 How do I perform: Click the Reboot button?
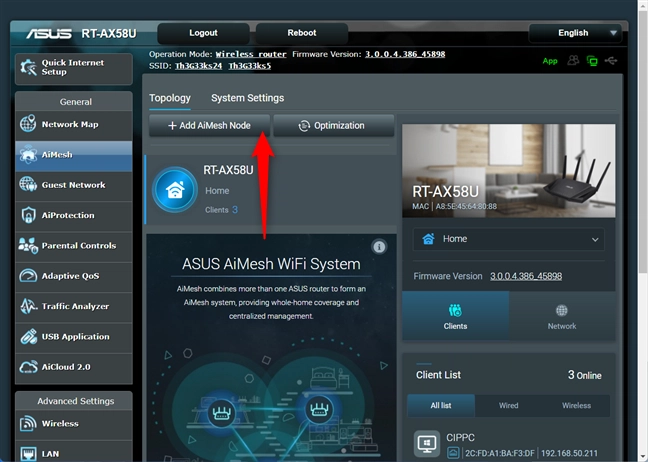pos(302,33)
